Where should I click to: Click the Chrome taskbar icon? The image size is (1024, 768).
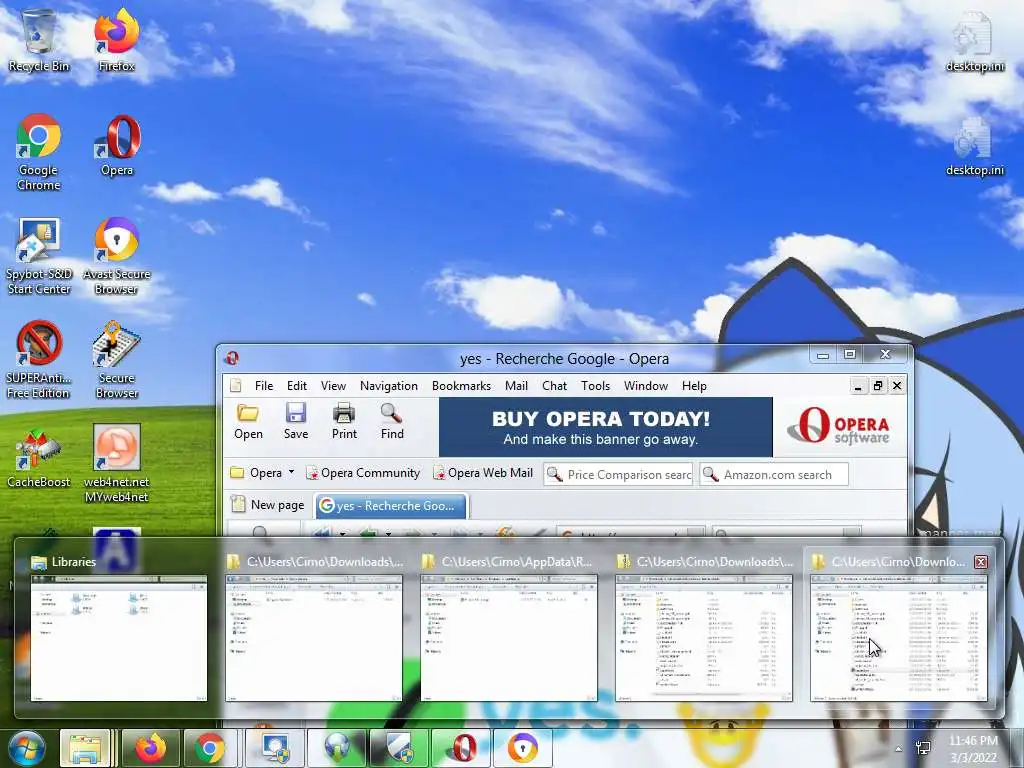tap(210, 748)
